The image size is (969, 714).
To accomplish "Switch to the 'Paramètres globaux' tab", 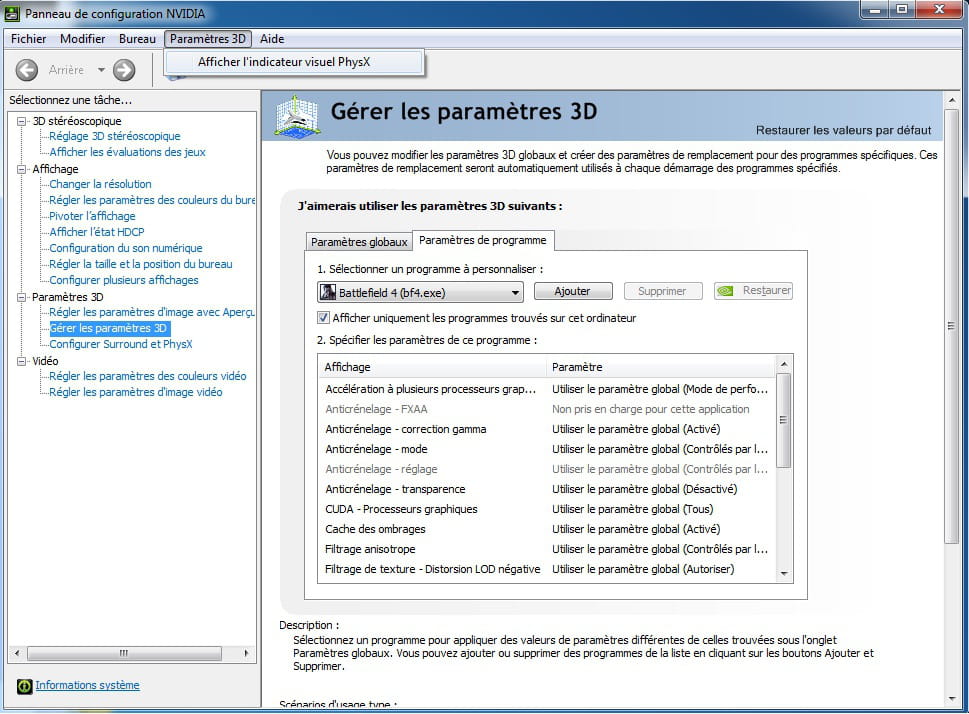I will [x=359, y=242].
